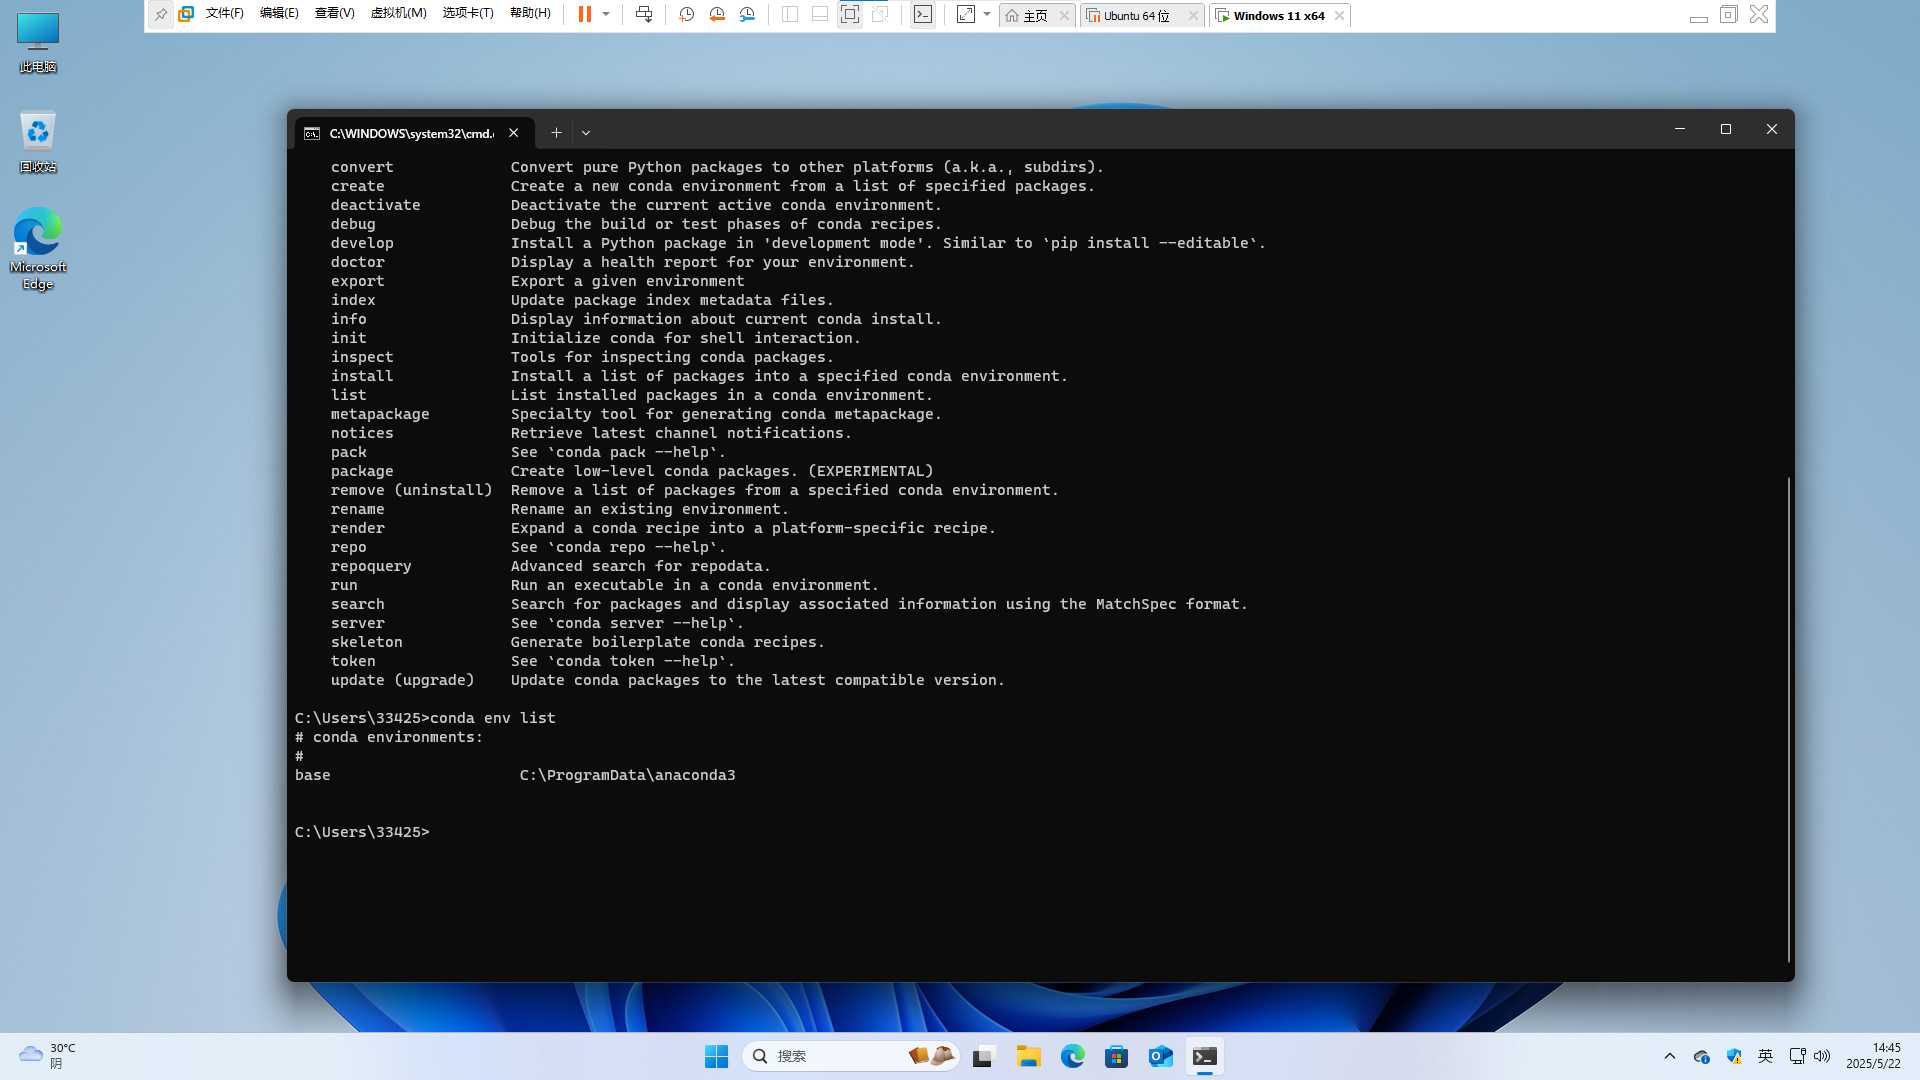
Task: Click the 'base' environment name in output
Action: tap(312, 775)
